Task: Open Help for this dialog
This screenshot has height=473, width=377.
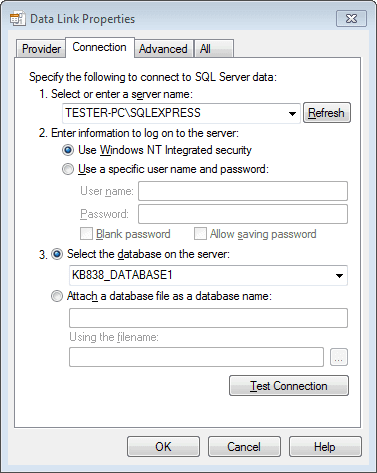Action: [x=325, y=447]
